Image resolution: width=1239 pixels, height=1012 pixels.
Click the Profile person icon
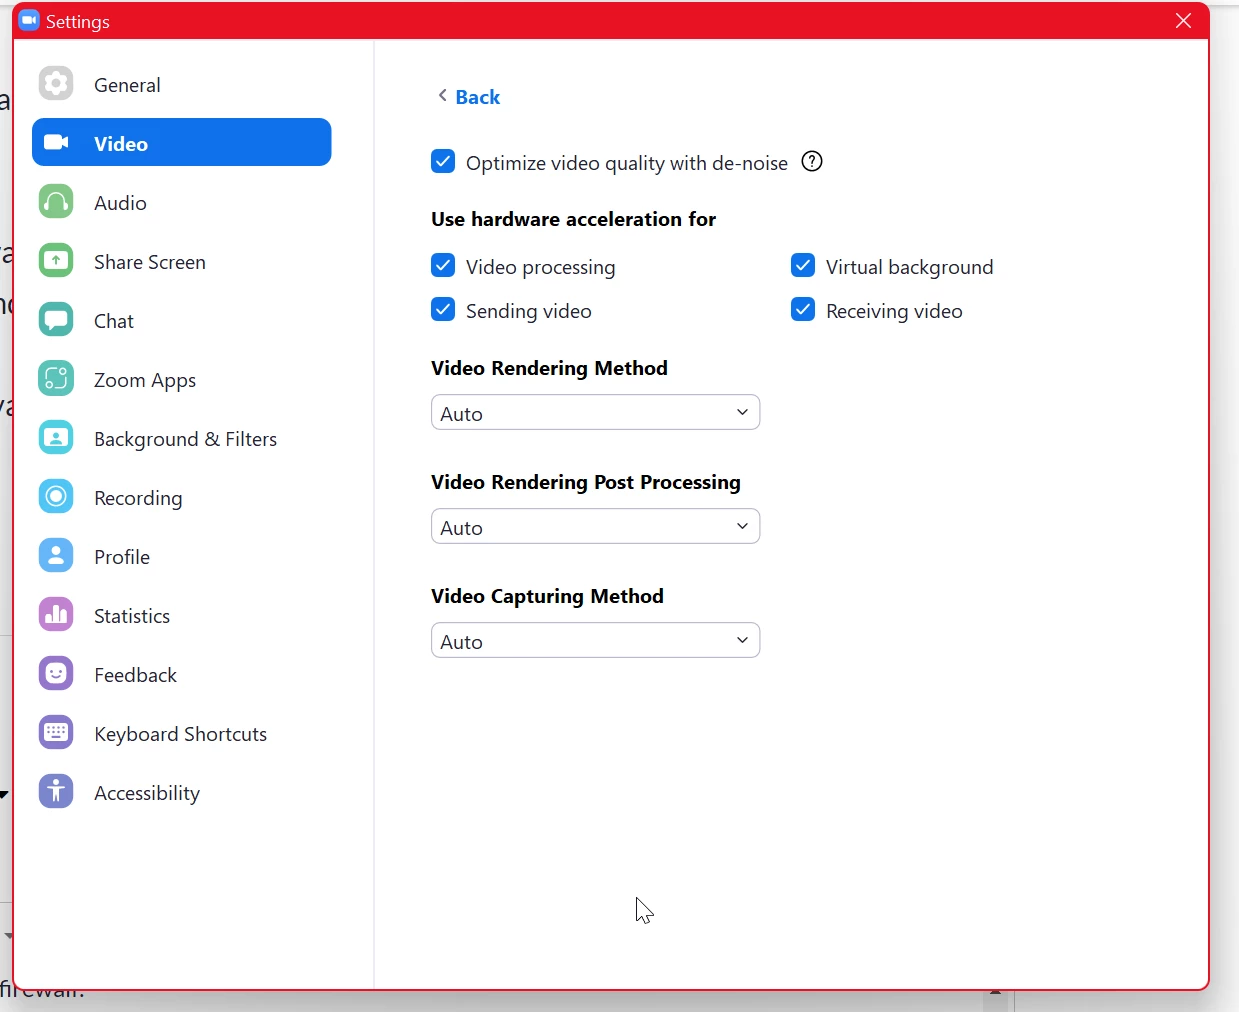tap(56, 555)
